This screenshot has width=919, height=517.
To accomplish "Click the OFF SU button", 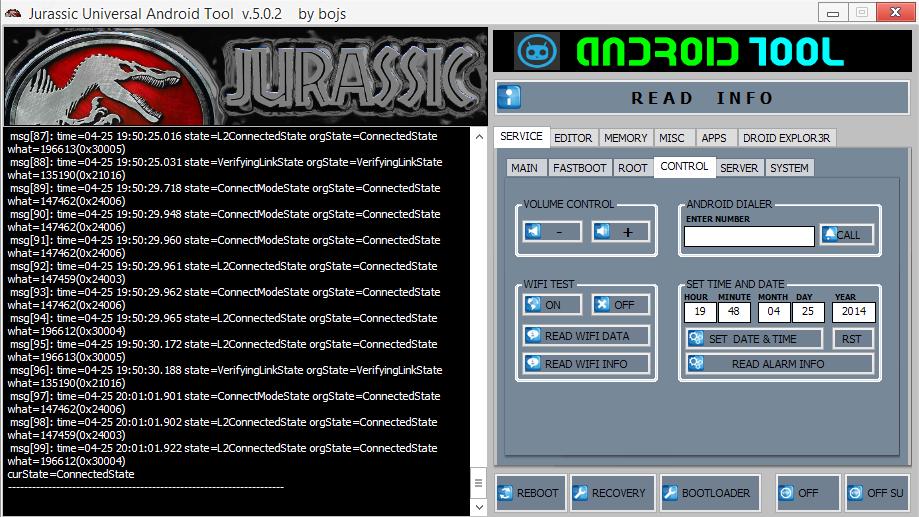I will (x=876, y=493).
